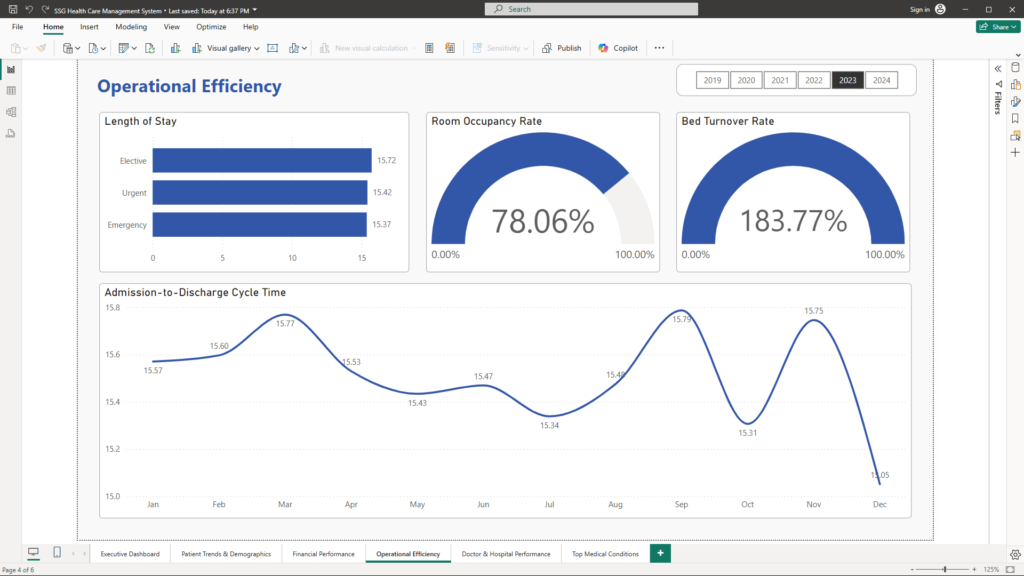The image size is (1024, 576).
Task: Open the Model view icon
Action: [x=11, y=112]
